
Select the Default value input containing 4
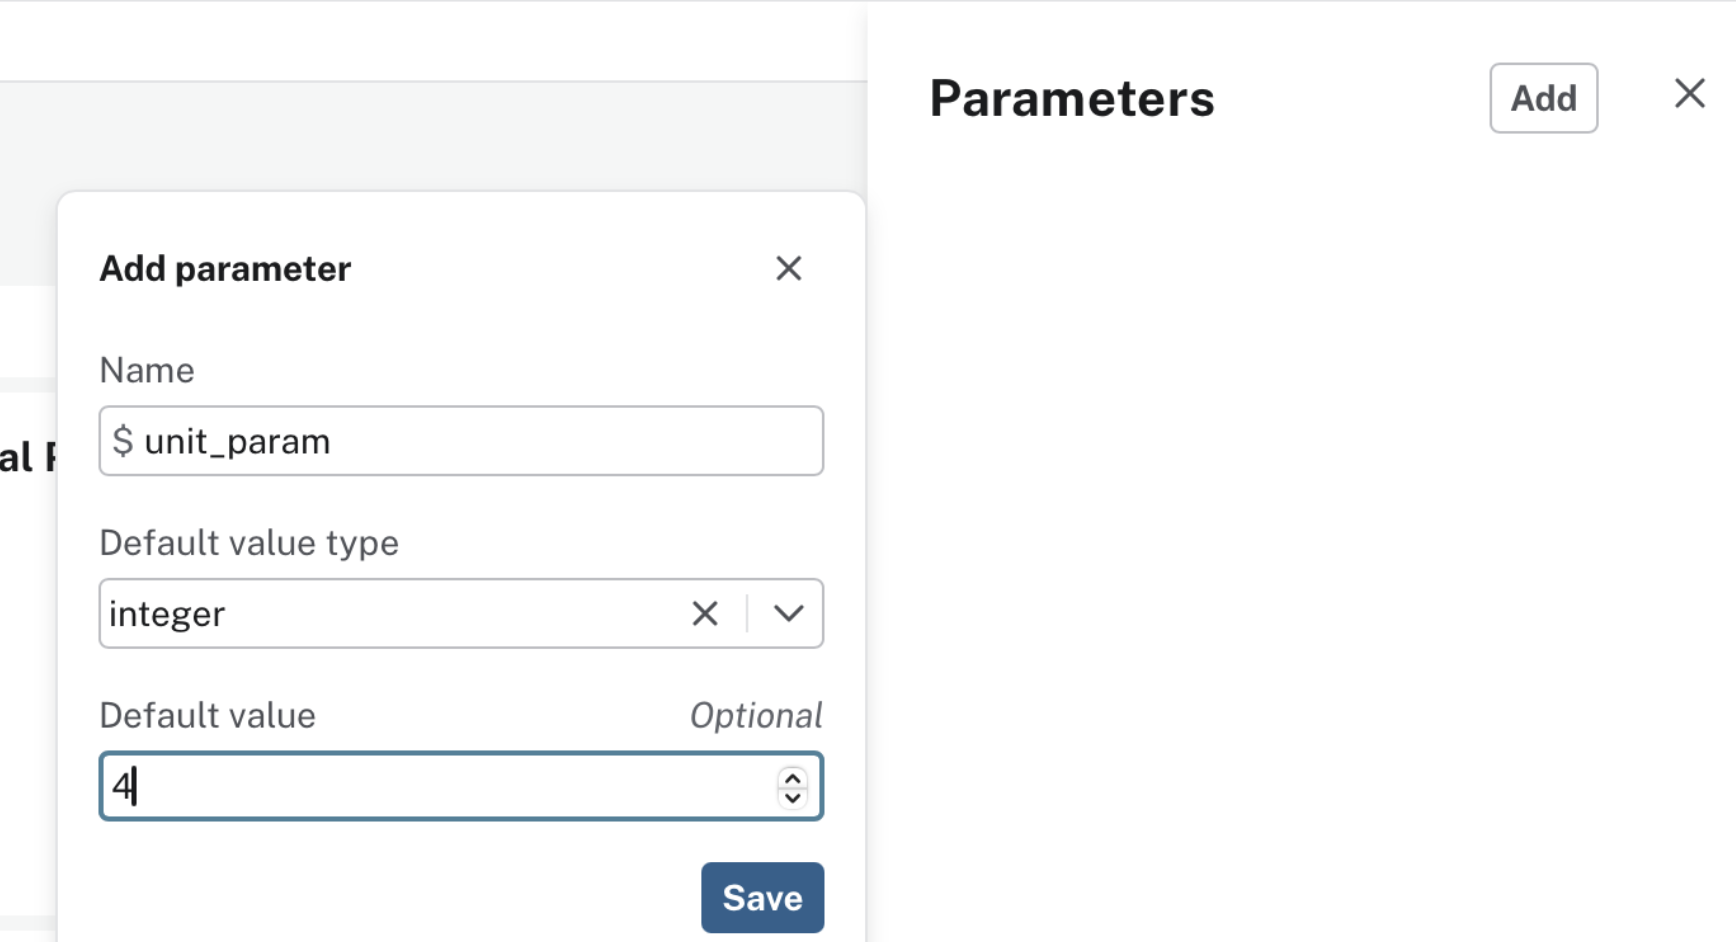point(400,786)
